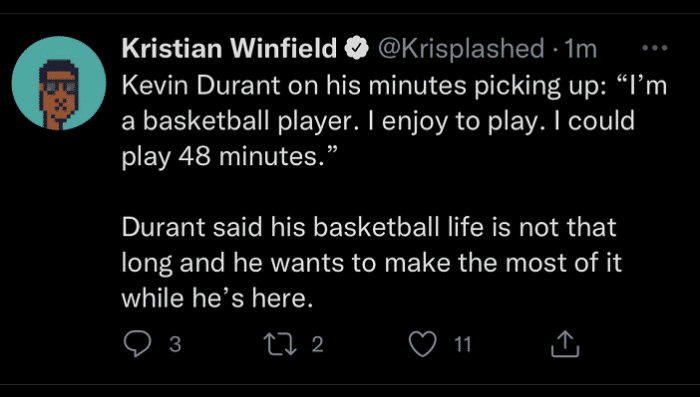Screen dimensions: 700x397
Task: Click the like count showing 11
Action: pos(462,344)
